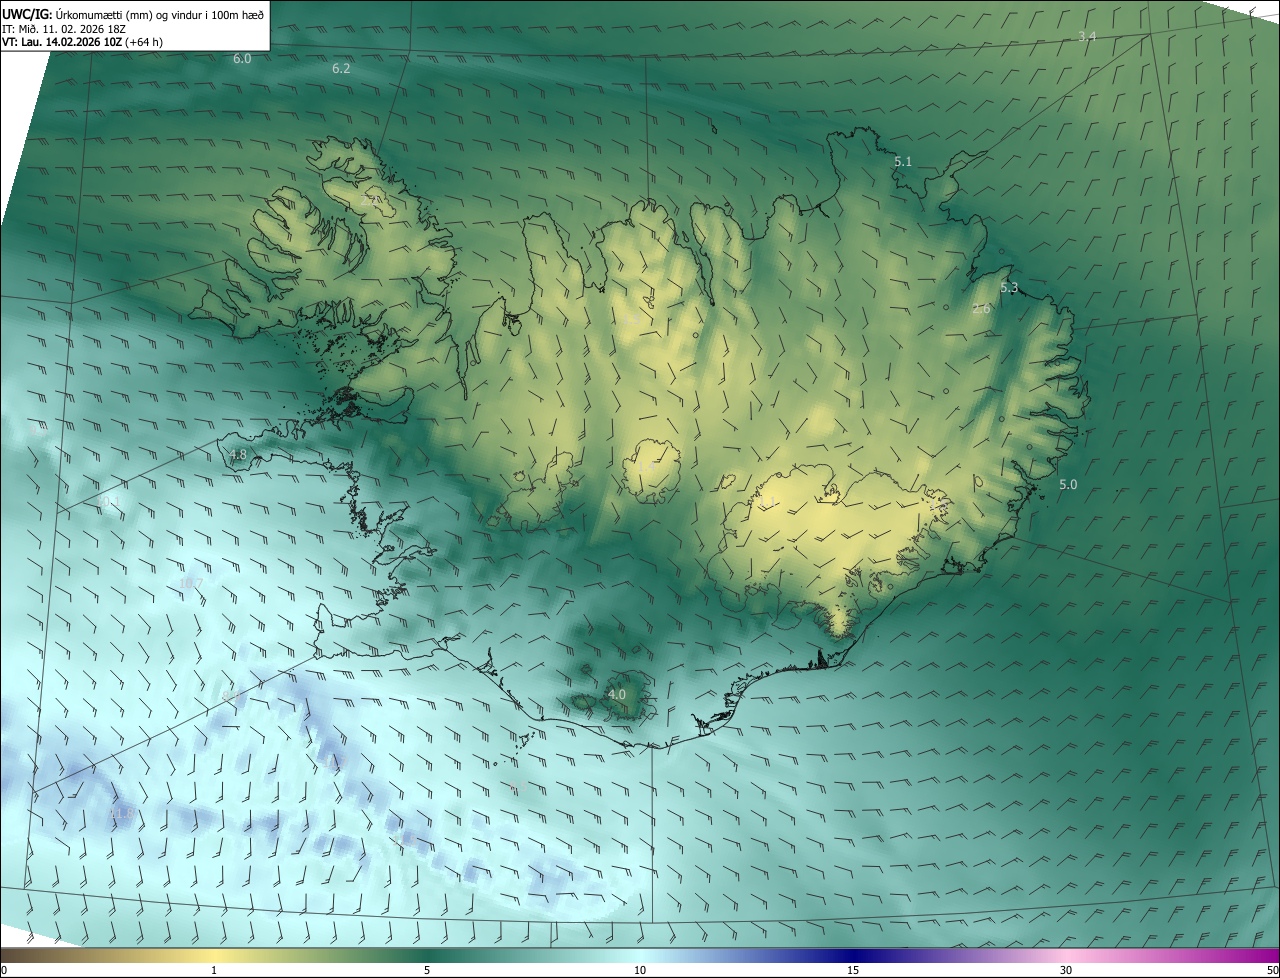Select the "6.2" value label
This screenshot has width=1280, height=978.
341,69
